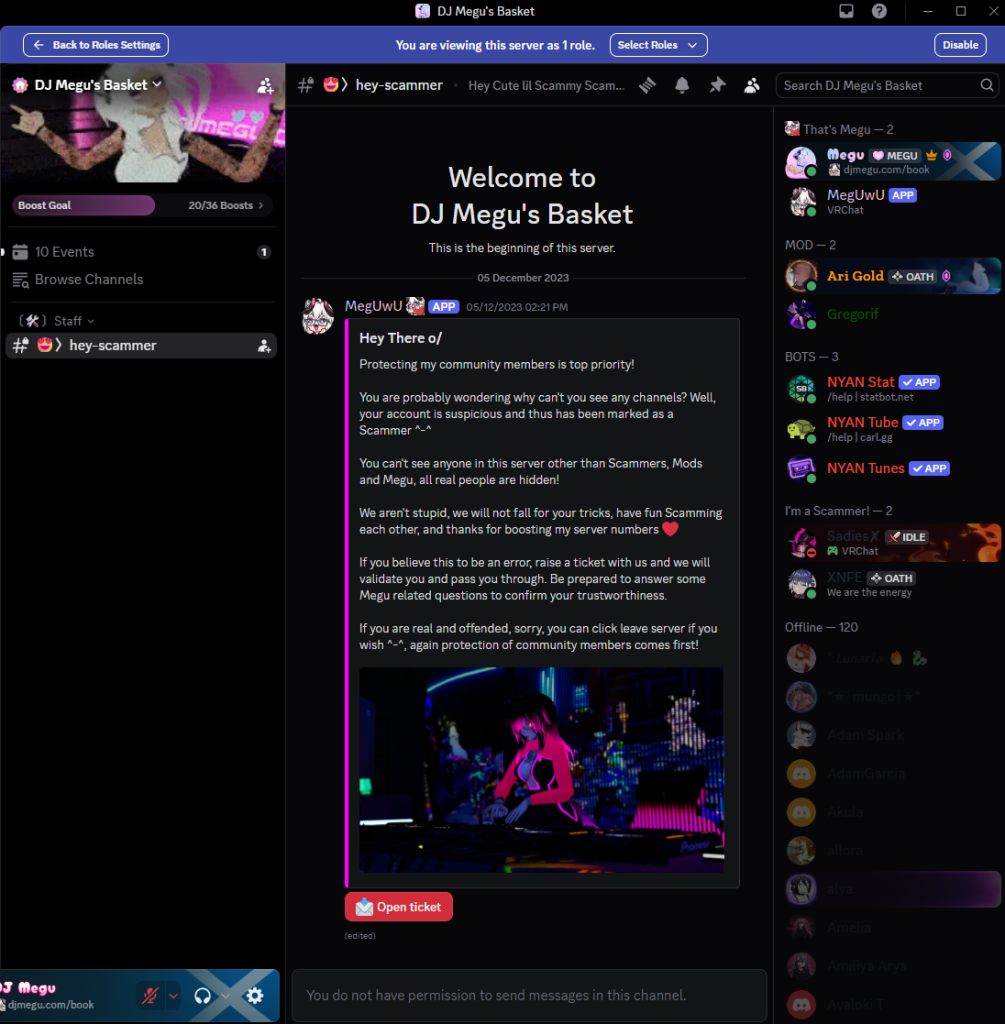Image resolution: width=1005 pixels, height=1024 pixels.
Task: Expand DJ Megu's Basket server menu
Action: click(98, 85)
